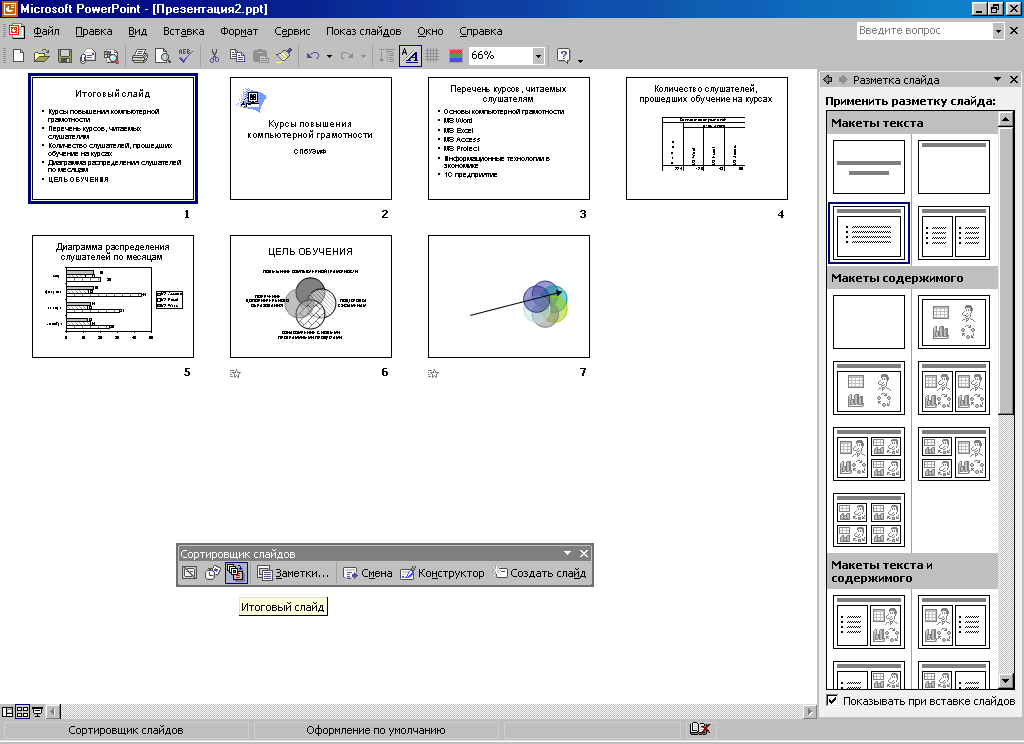Go forward in the task pane
The height and width of the screenshot is (744, 1024).
842,80
